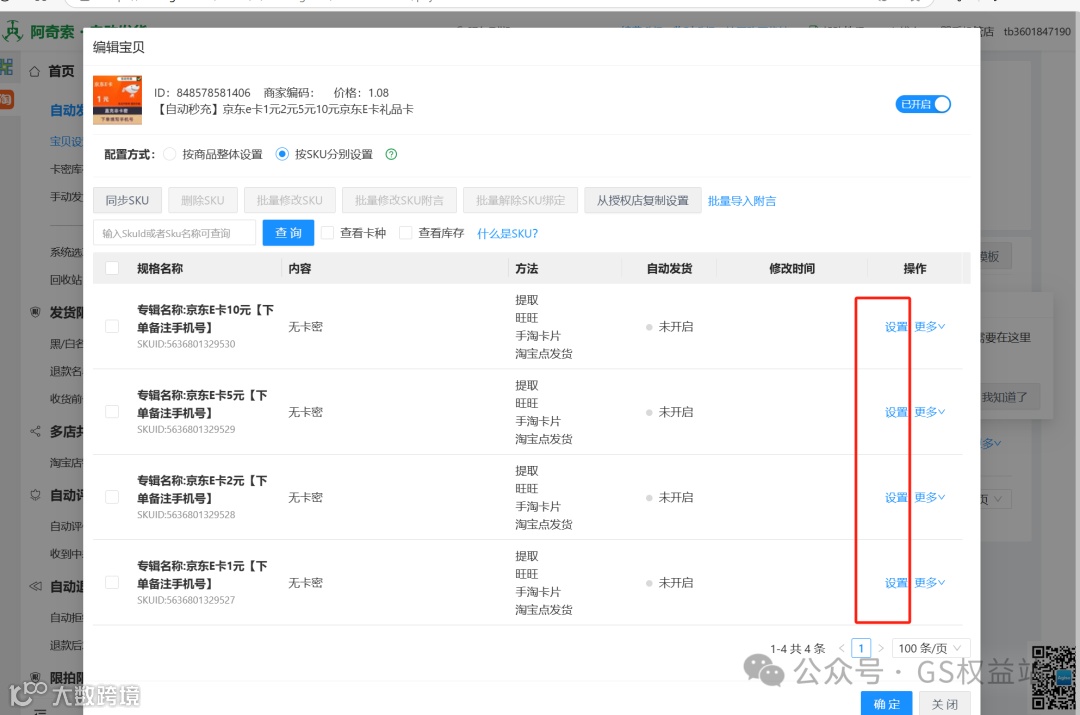Click 设置 for 京东E卡10元 row

pyautogui.click(x=895, y=327)
